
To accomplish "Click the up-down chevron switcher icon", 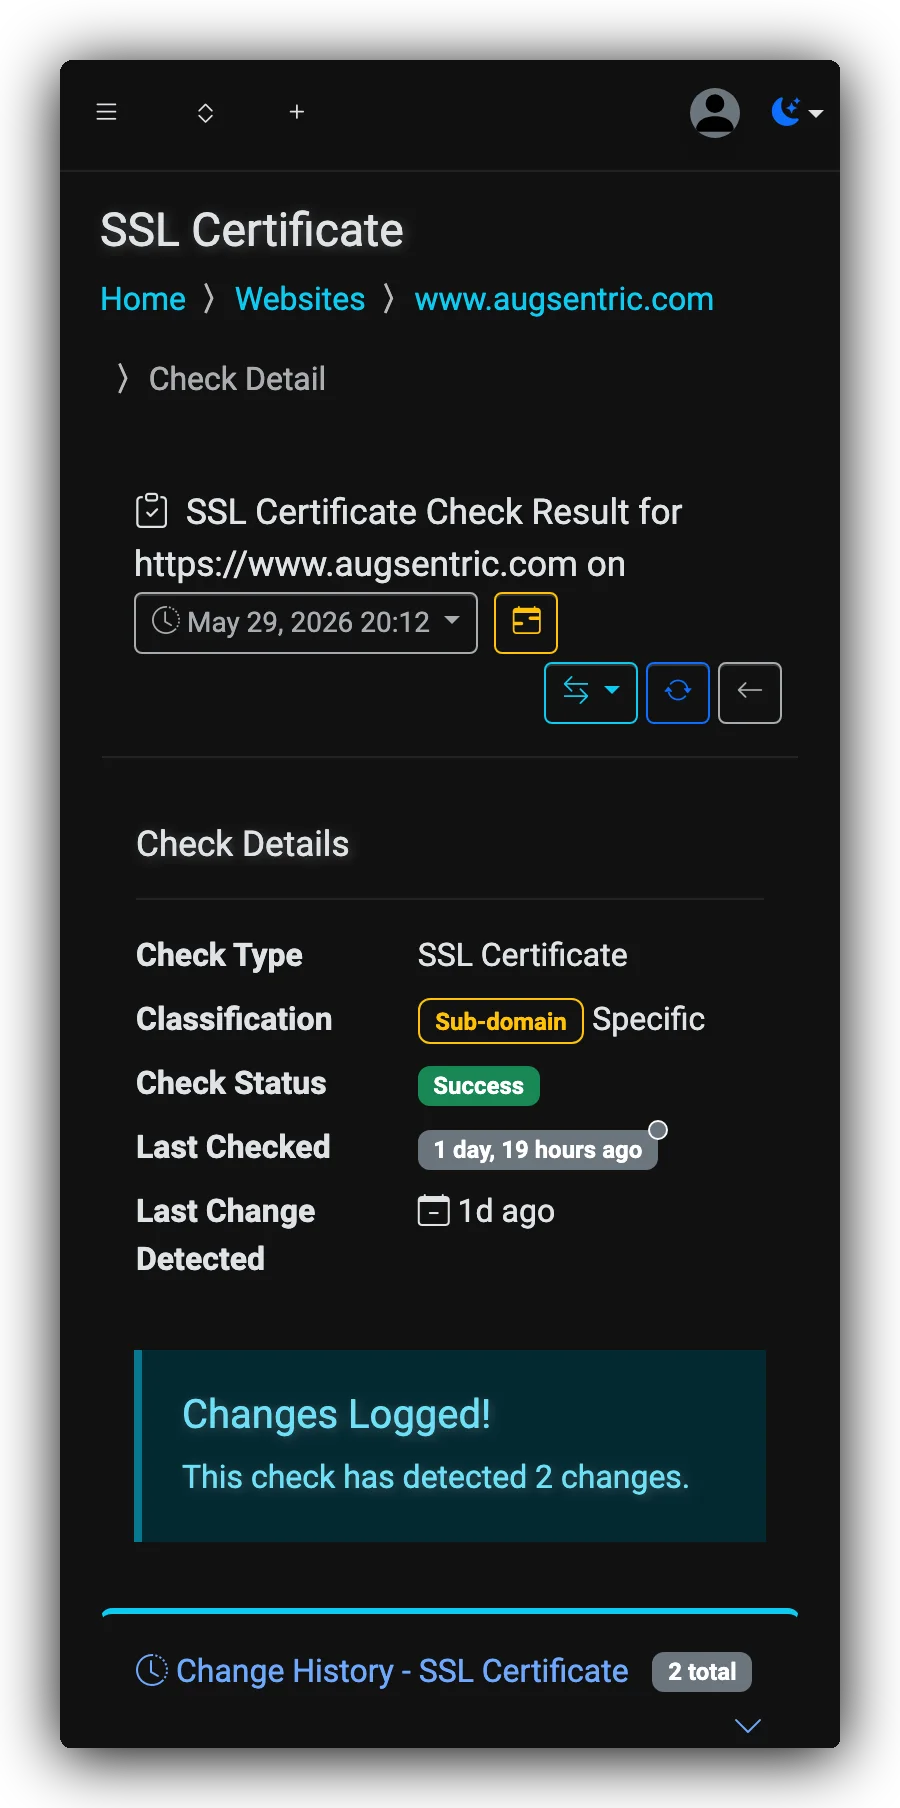I will 205,113.
